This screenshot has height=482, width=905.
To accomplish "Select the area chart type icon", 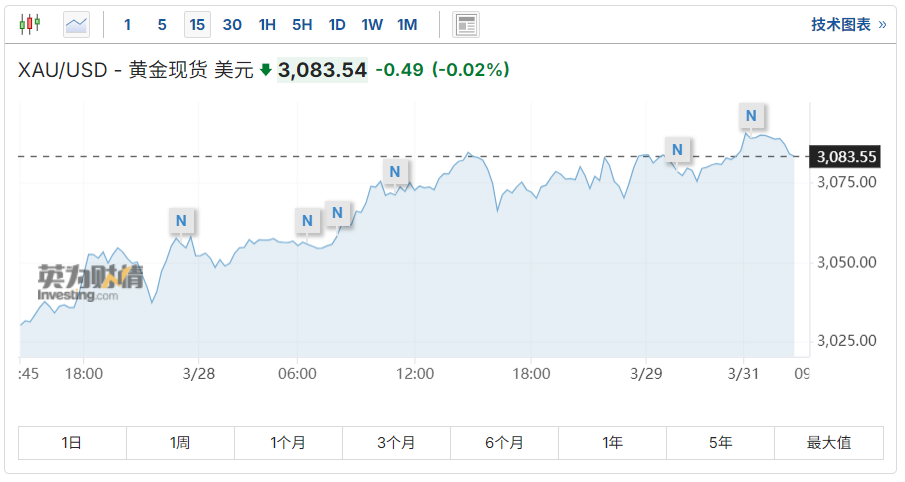I will 76,24.
